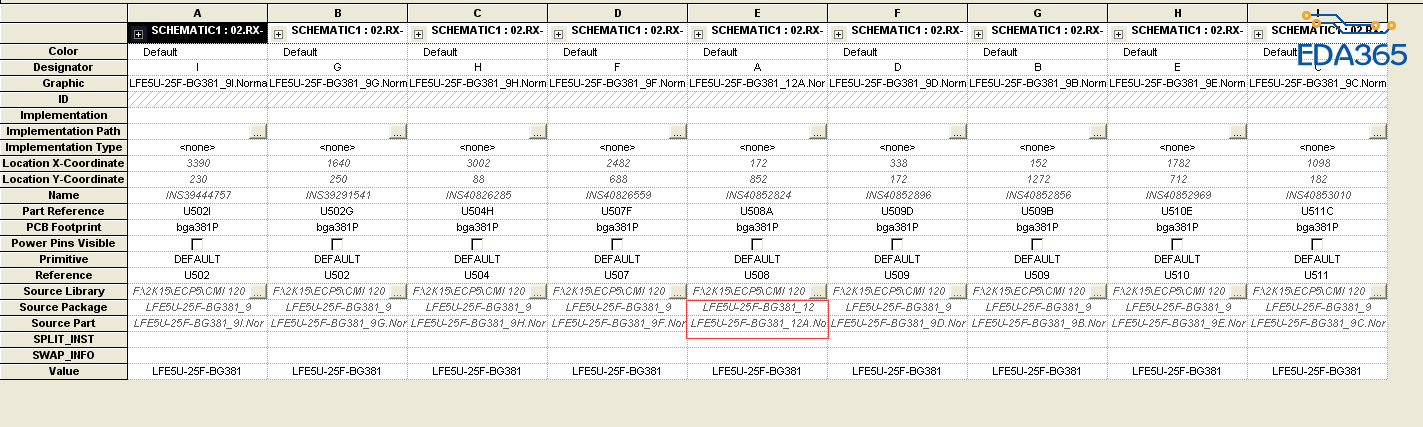Toggle Power Pins Visible checkbox for U502G
The width and height of the screenshot is (1423, 427).
tap(337, 244)
